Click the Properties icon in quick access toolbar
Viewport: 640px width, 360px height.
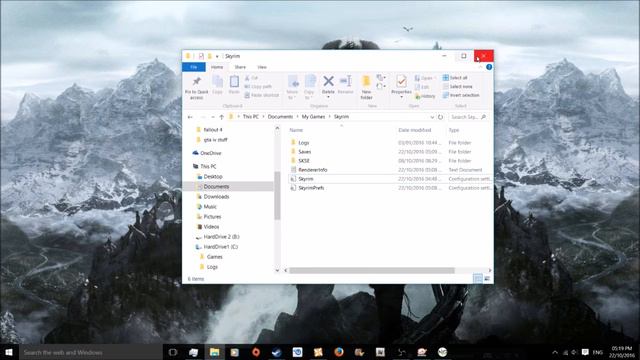(x=201, y=56)
